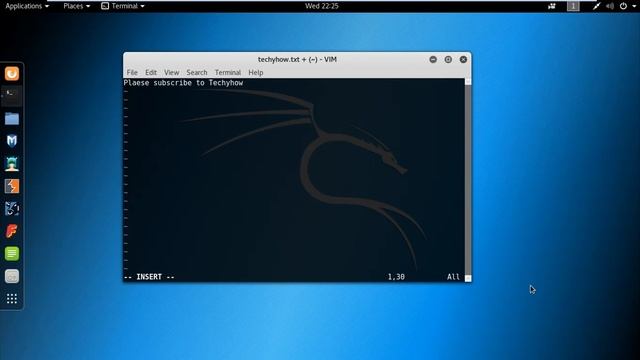Open the clock Wed 22:25 calendar

[x=322, y=6]
